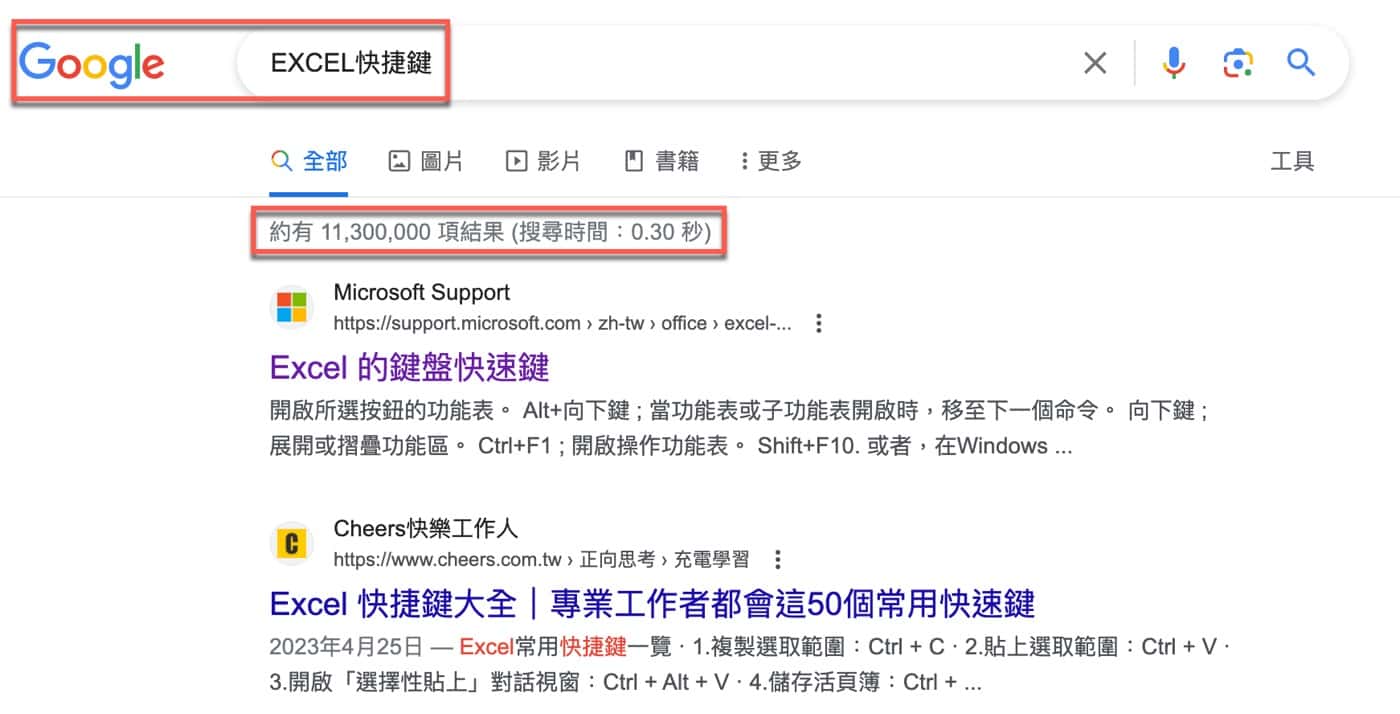Screen dimensions: 1400x714
Task: Open the Excel 的鍵盤快速鍵 result link
Action: coord(410,367)
